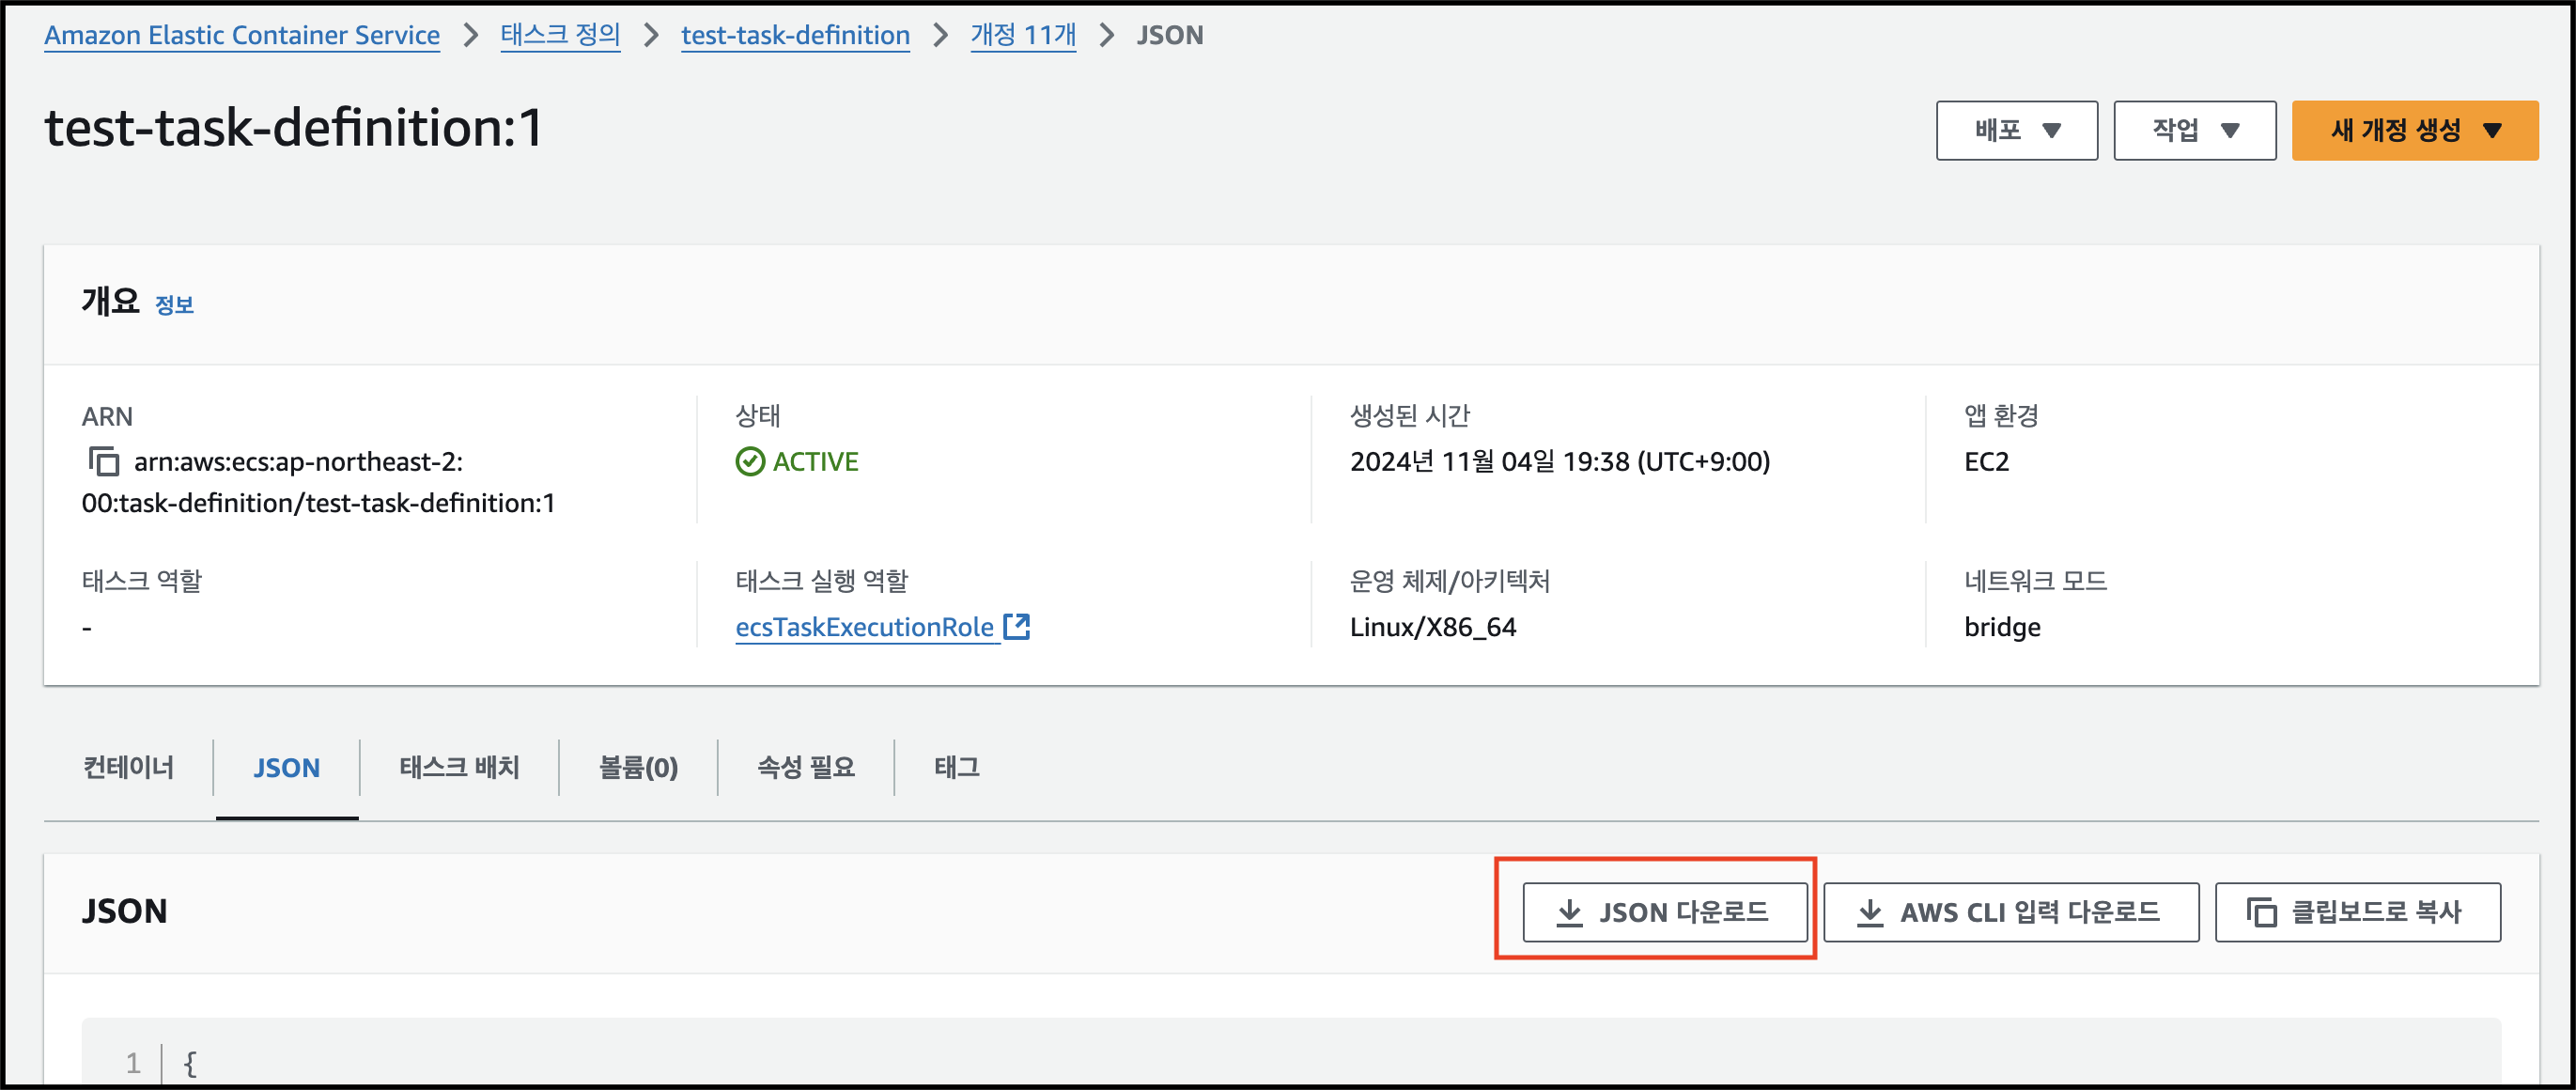2576x1090 pixels.
Task: Open the 정보 link next to 개요
Action: [x=174, y=305]
